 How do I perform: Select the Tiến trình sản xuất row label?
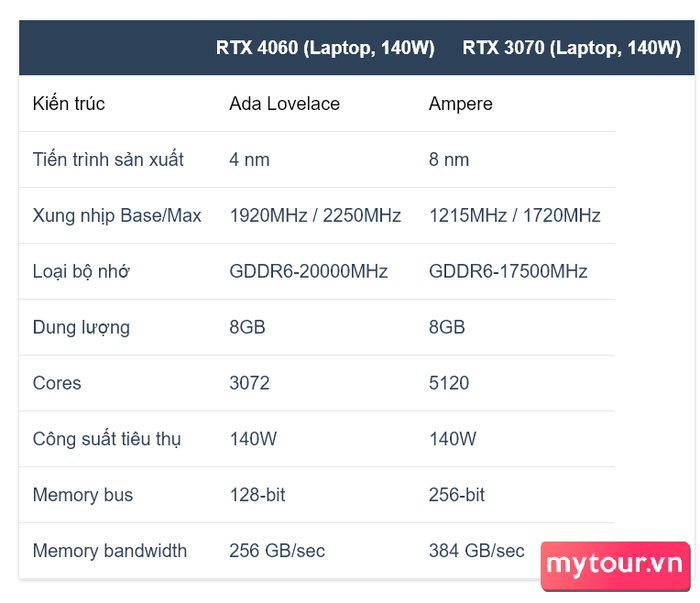(108, 159)
